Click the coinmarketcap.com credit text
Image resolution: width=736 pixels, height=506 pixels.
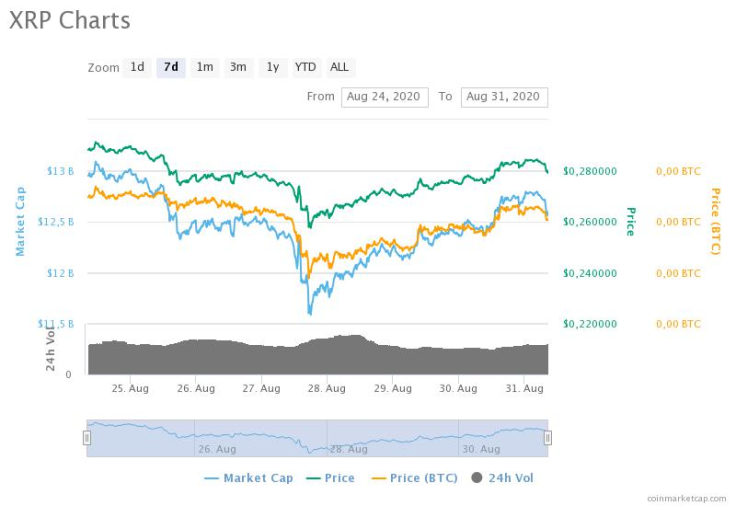687,498
